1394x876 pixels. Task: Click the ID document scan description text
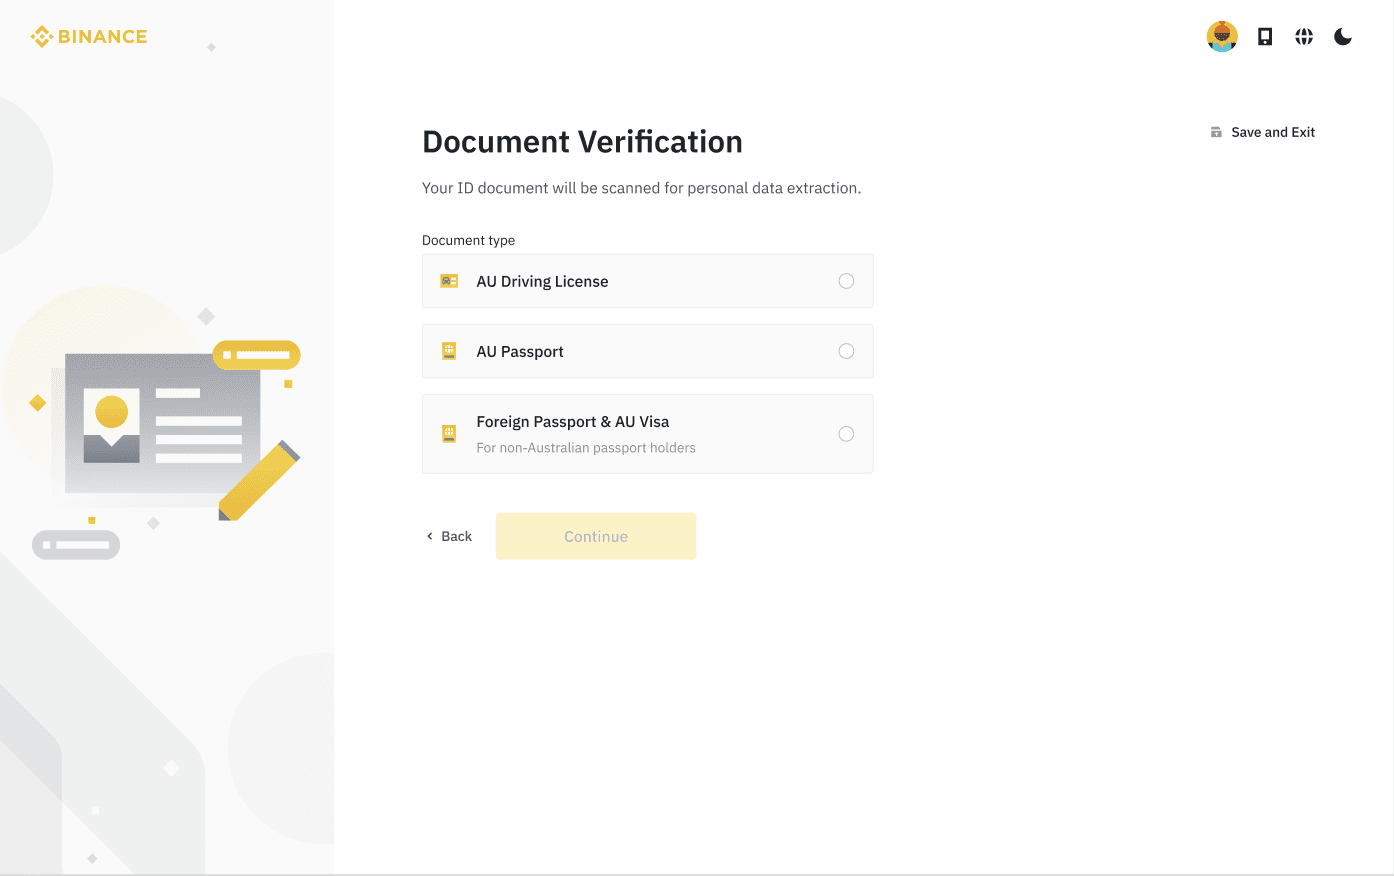(641, 188)
